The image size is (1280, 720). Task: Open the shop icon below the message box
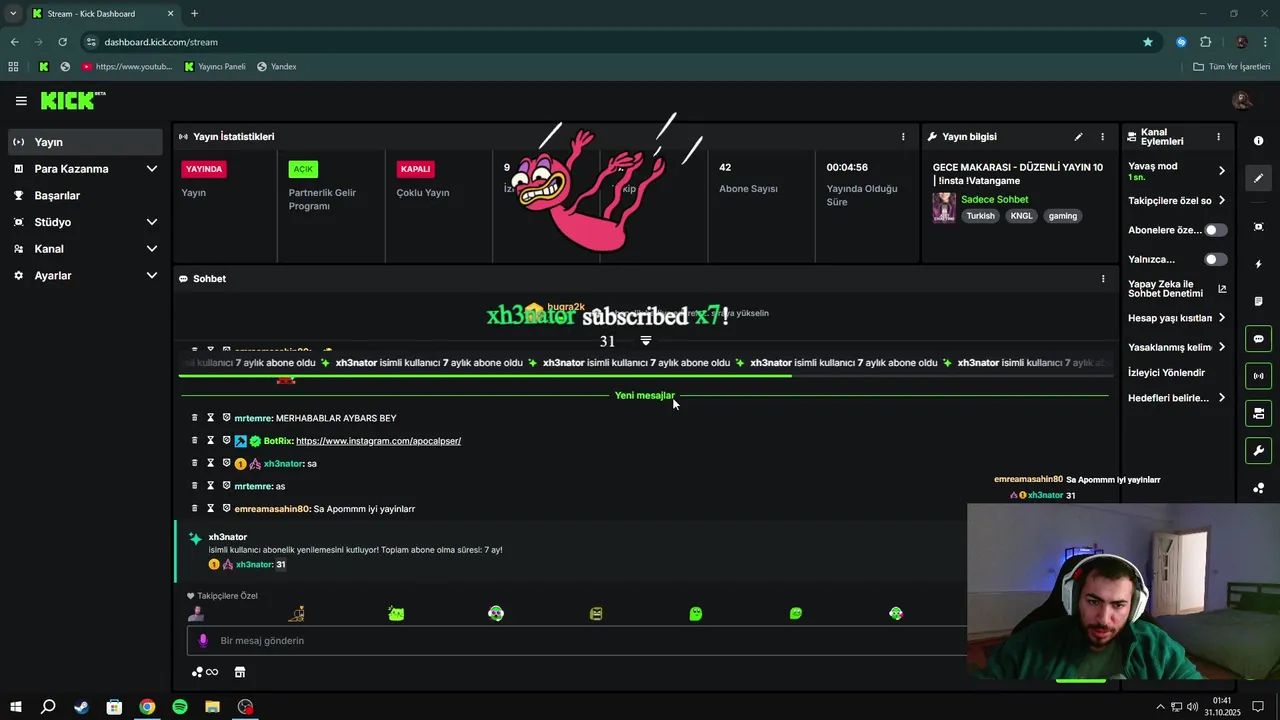[240, 672]
